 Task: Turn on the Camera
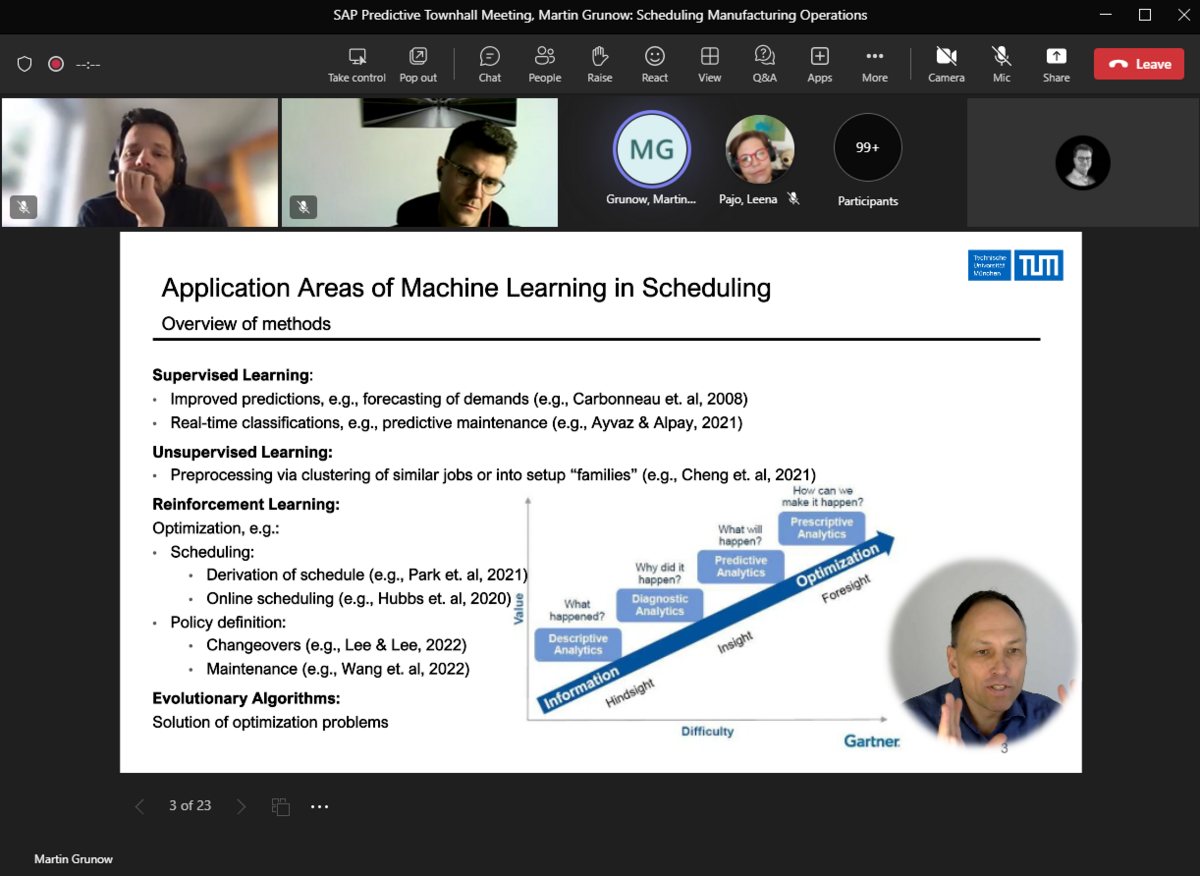pyautogui.click(x=945, y=64)
